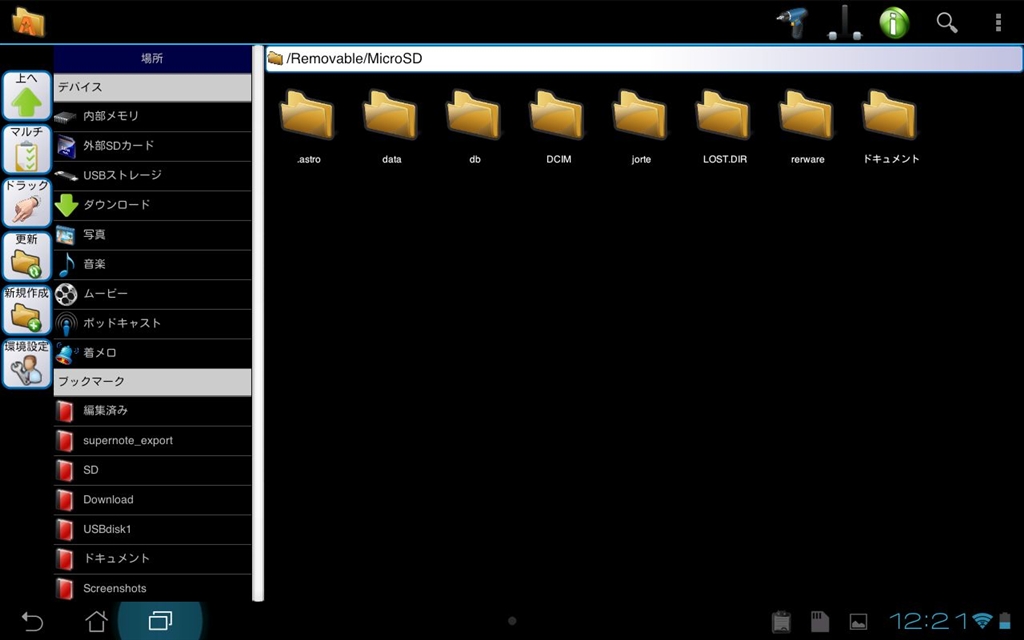Enable multi-select with マルチ button

click(x=27, y=150)
